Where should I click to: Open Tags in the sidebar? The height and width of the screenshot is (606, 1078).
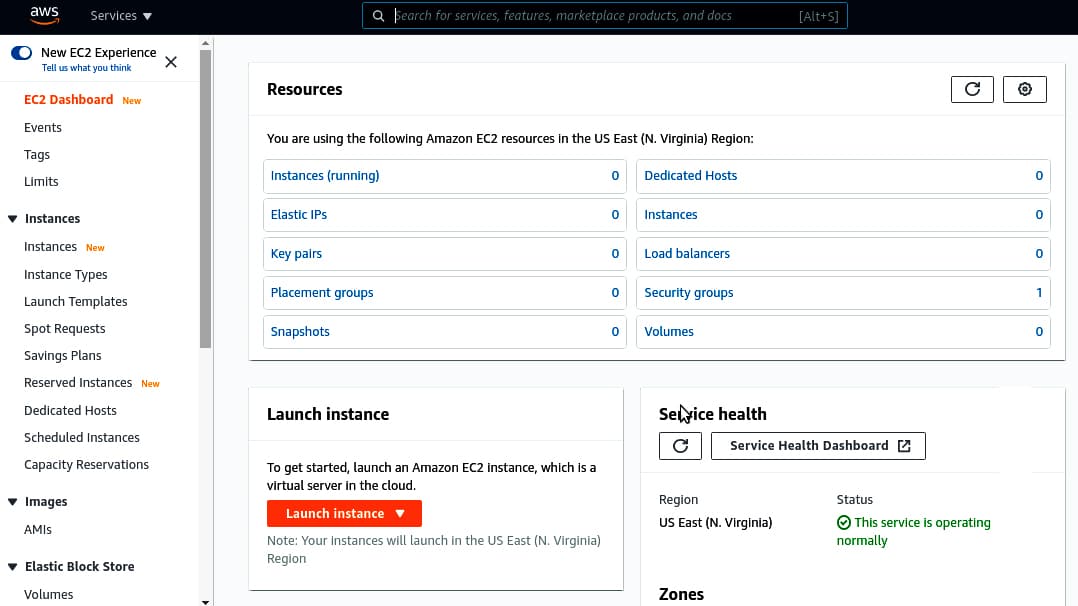37,155
